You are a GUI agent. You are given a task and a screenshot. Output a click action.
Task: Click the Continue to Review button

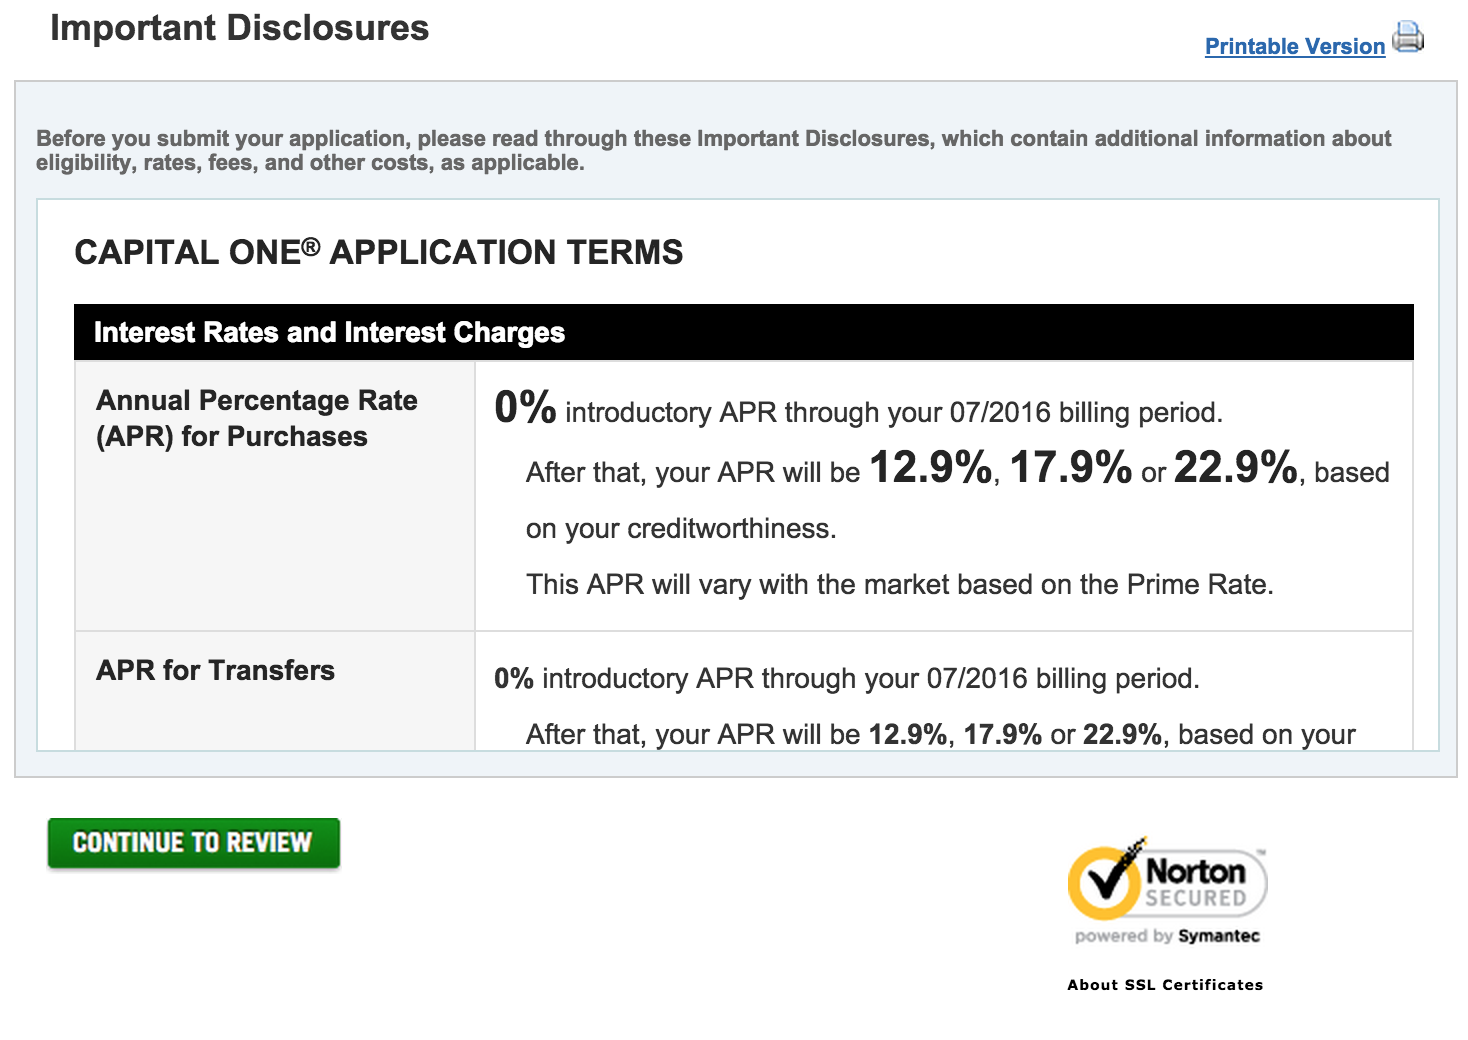click(194, 843)
